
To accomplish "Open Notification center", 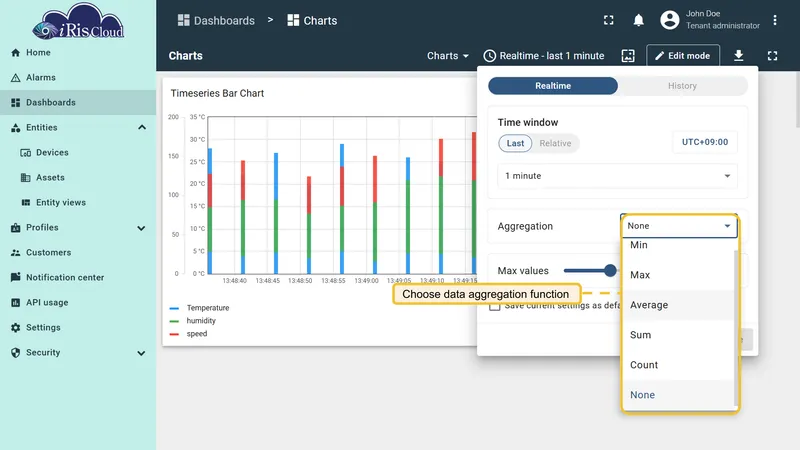I will tap(78, 278).
